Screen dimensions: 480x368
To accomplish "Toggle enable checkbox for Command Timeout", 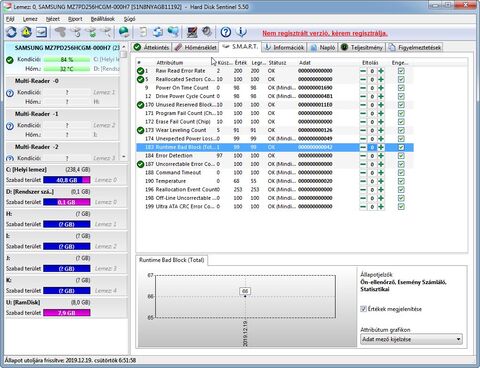I will [x=401, y=172].
